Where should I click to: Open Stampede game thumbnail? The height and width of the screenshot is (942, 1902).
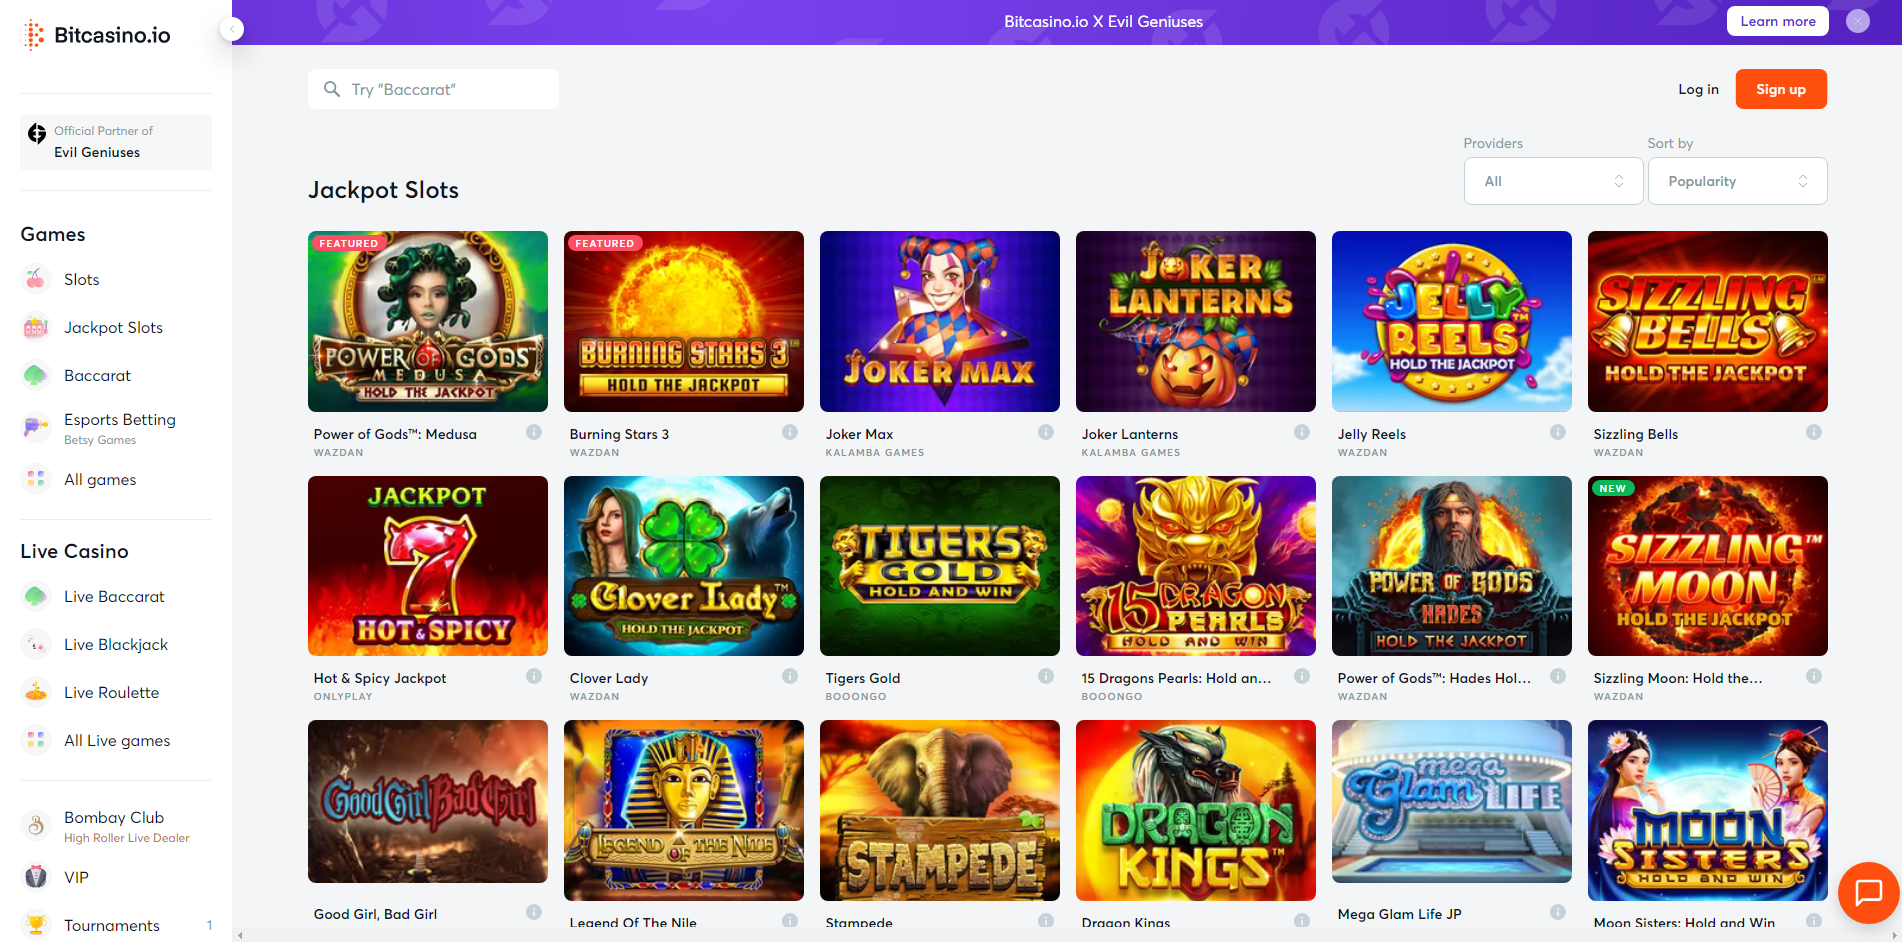pos(940,810)
